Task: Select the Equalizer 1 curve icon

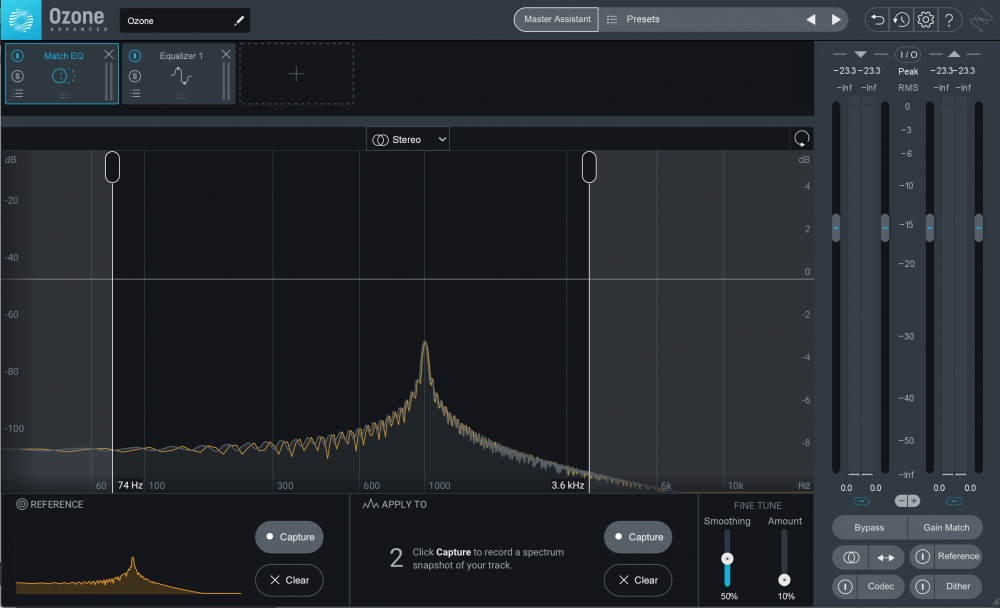Action: pos(181,76)
